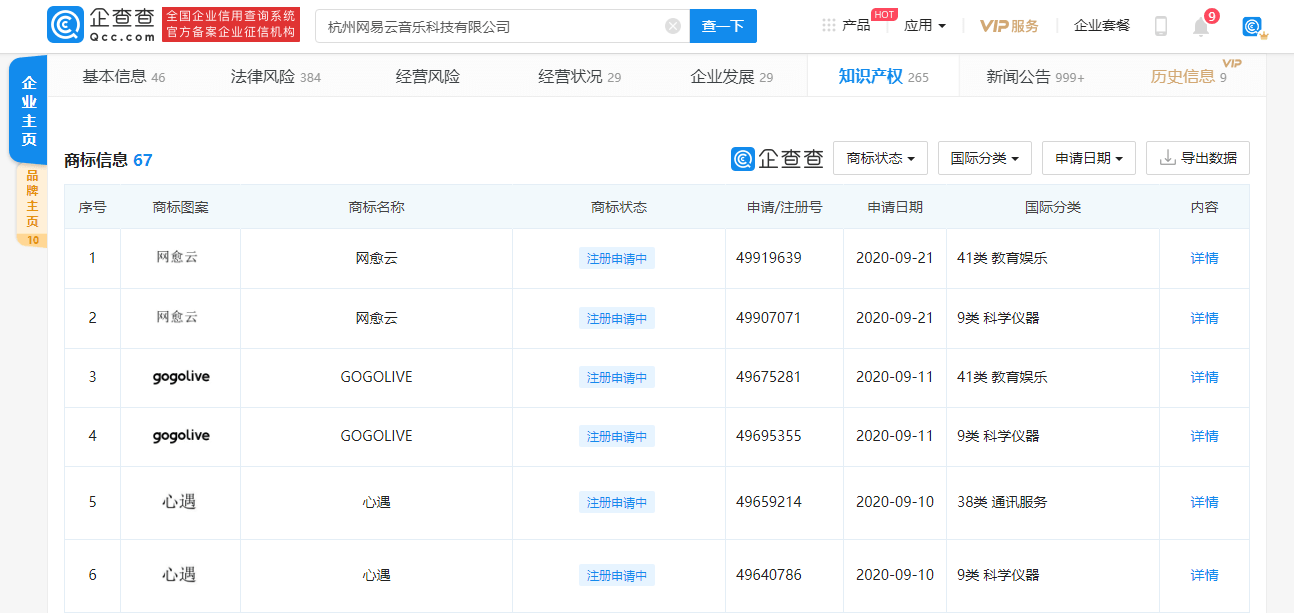Expand the 申请日期 filter
The height and width of the screenshot is (613, 1294).
(1088, 157)
